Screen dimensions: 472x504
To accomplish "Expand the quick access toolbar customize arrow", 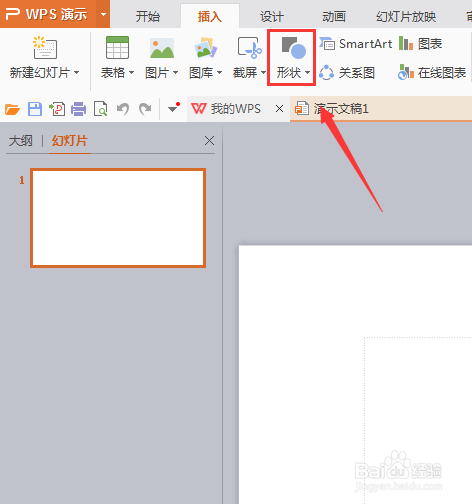I will click(173, 108).
